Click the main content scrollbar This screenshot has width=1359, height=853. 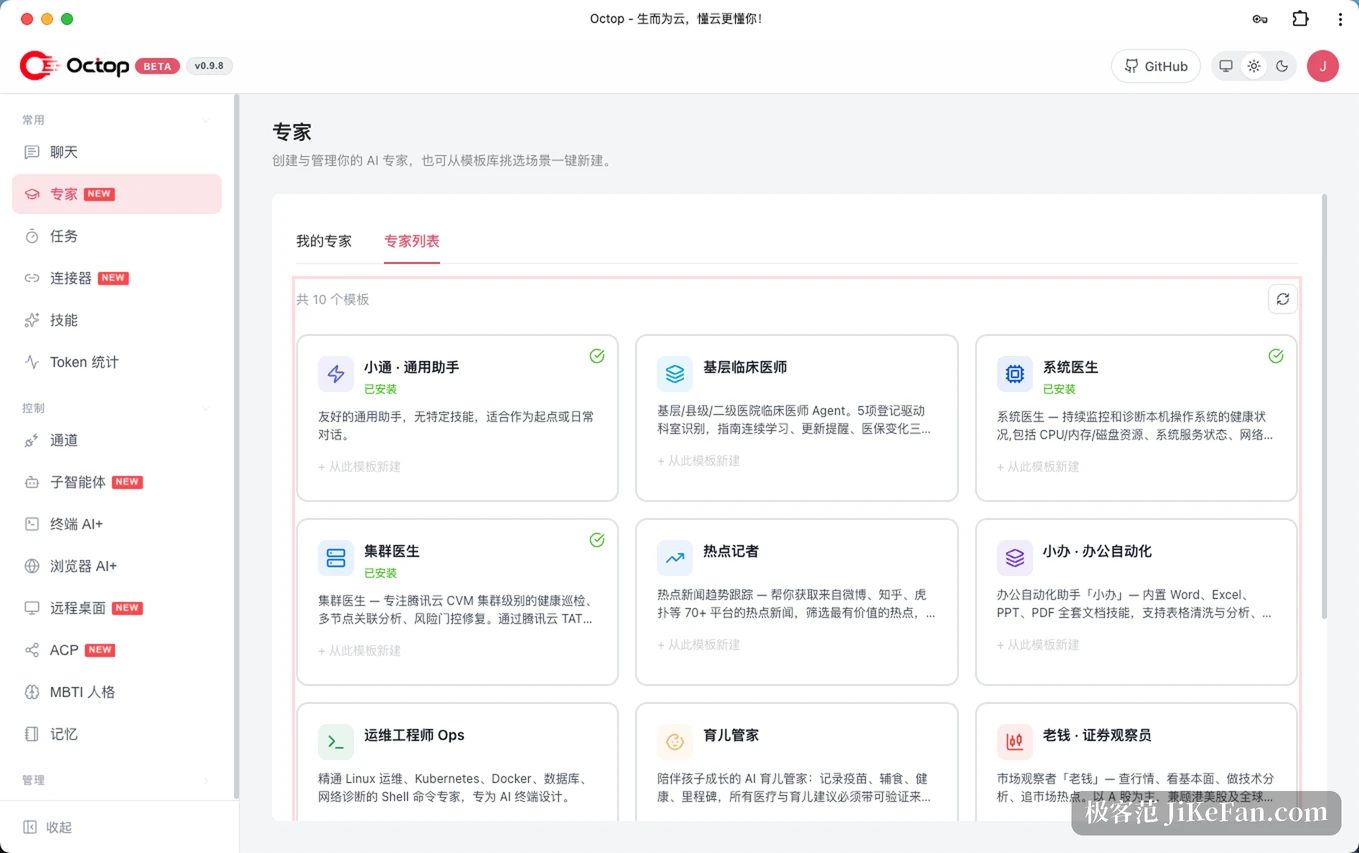pos(1325,406)
